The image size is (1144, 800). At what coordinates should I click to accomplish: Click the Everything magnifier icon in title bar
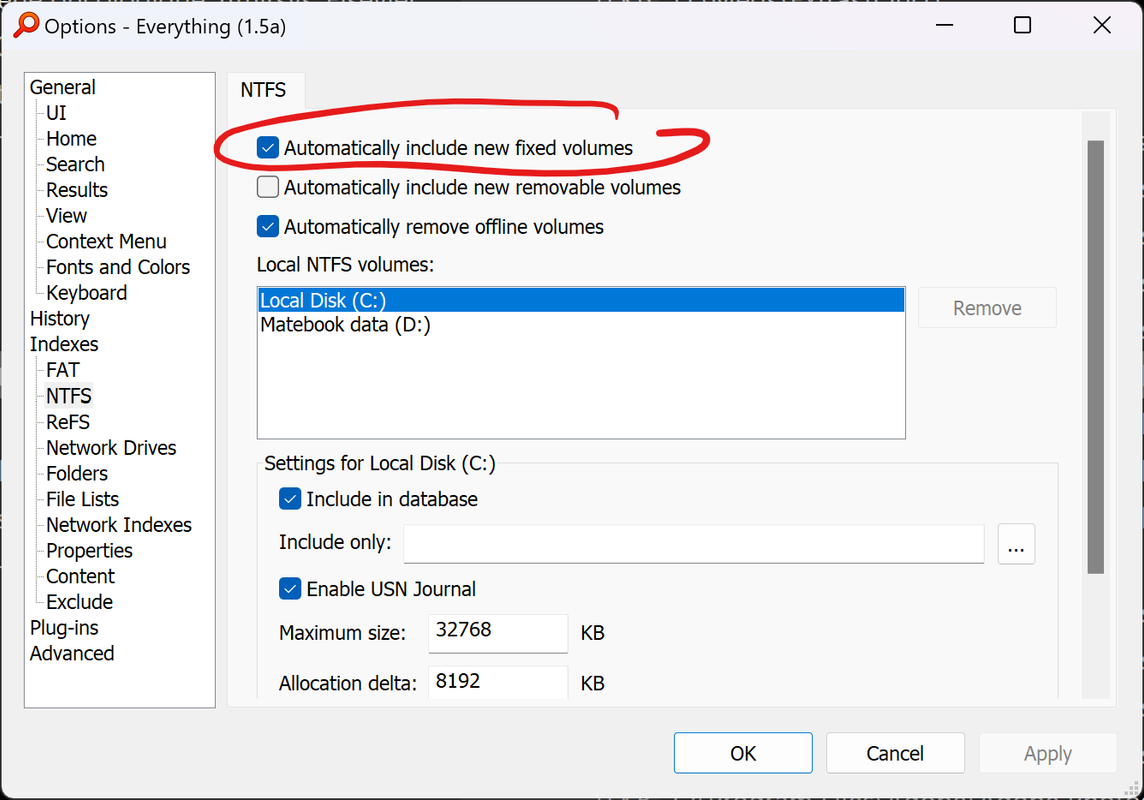coord(26,26)
